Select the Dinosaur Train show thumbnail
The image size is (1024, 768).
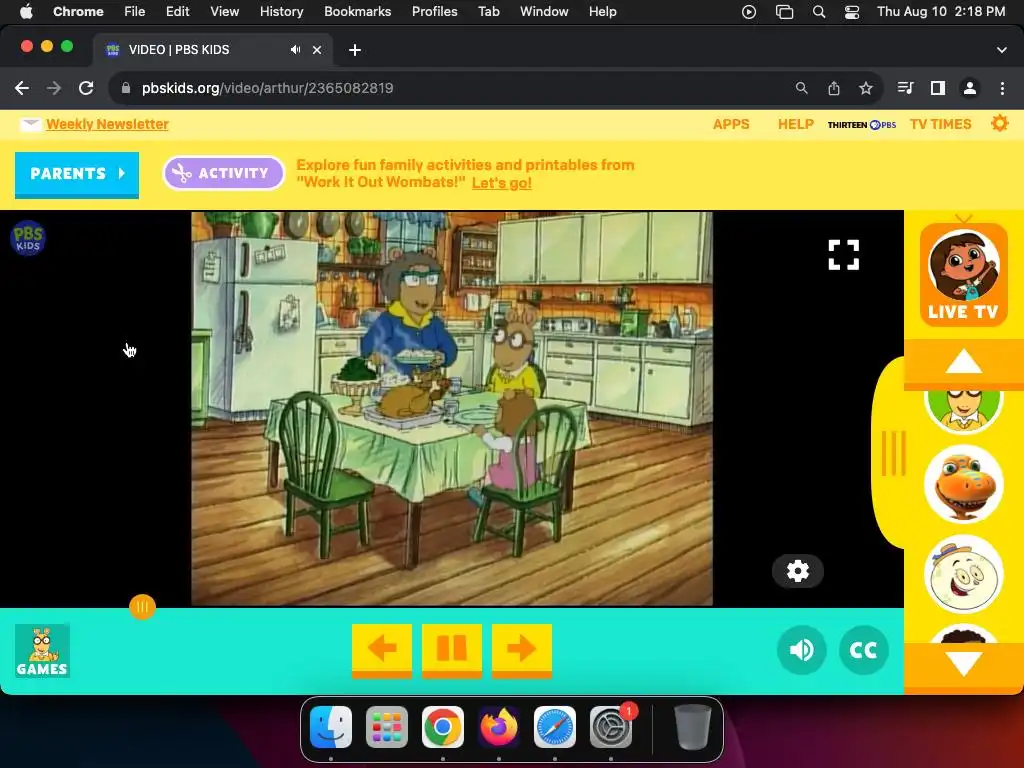[x=964, y=484]
